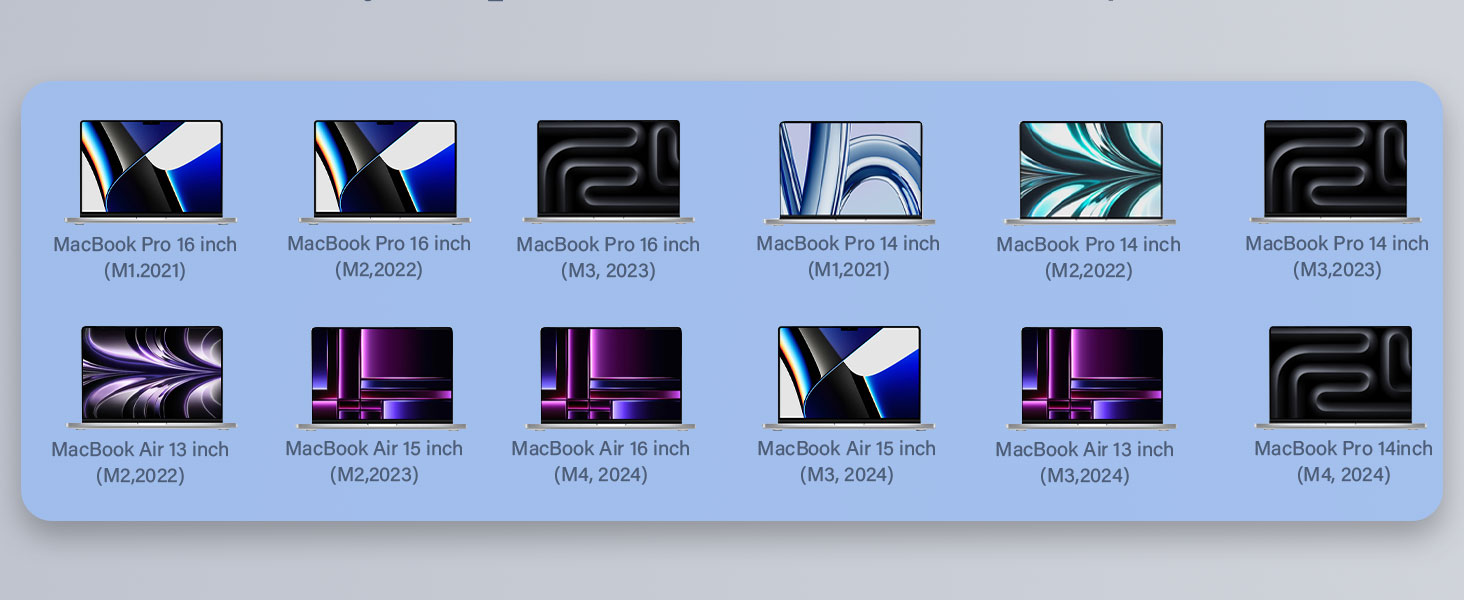Select the "(M2,2023)" text under MacBook Air 15 inch
This screenshot has width=1464, height=600.
pyautogui.click(x=374, y=475)
